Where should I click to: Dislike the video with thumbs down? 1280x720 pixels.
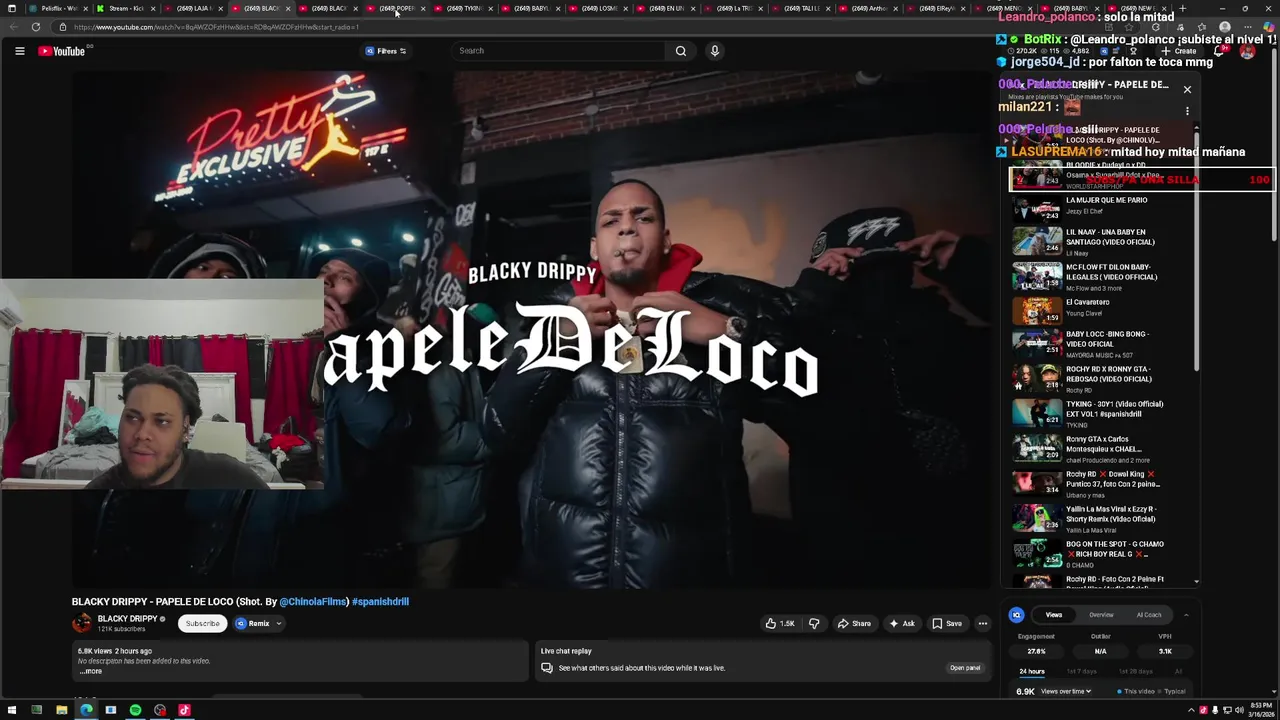coord(814,624)
